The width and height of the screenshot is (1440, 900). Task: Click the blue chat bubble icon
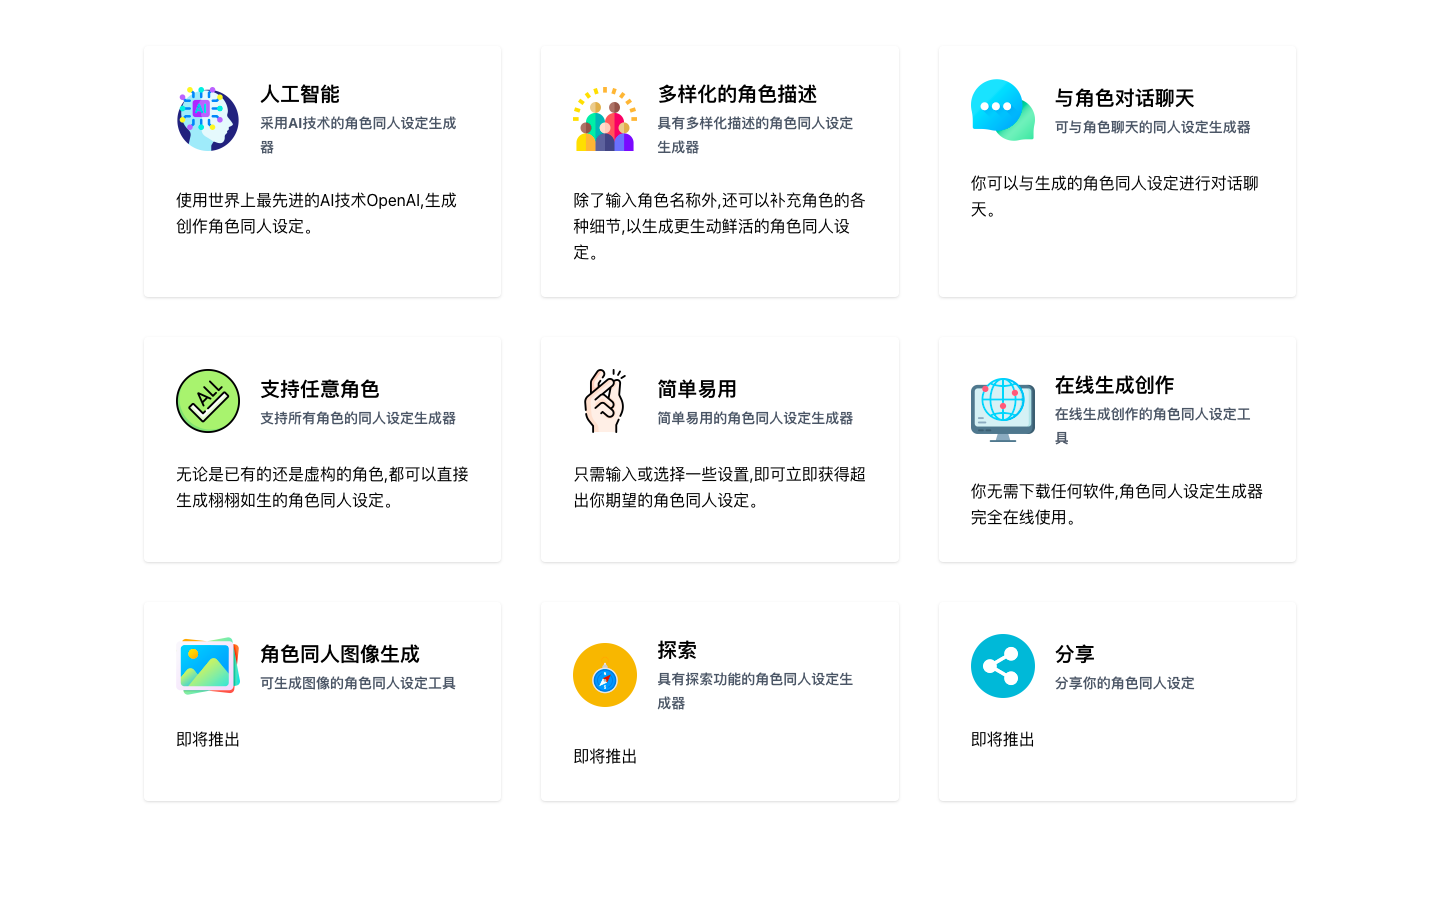1002,110
